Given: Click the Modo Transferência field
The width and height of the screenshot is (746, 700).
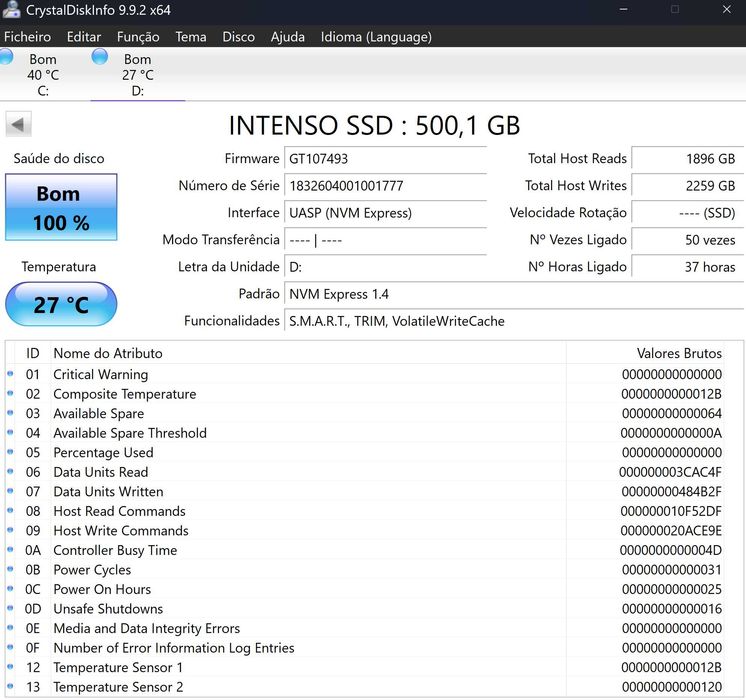Looking at the screenshot, I should pos(385,240).
